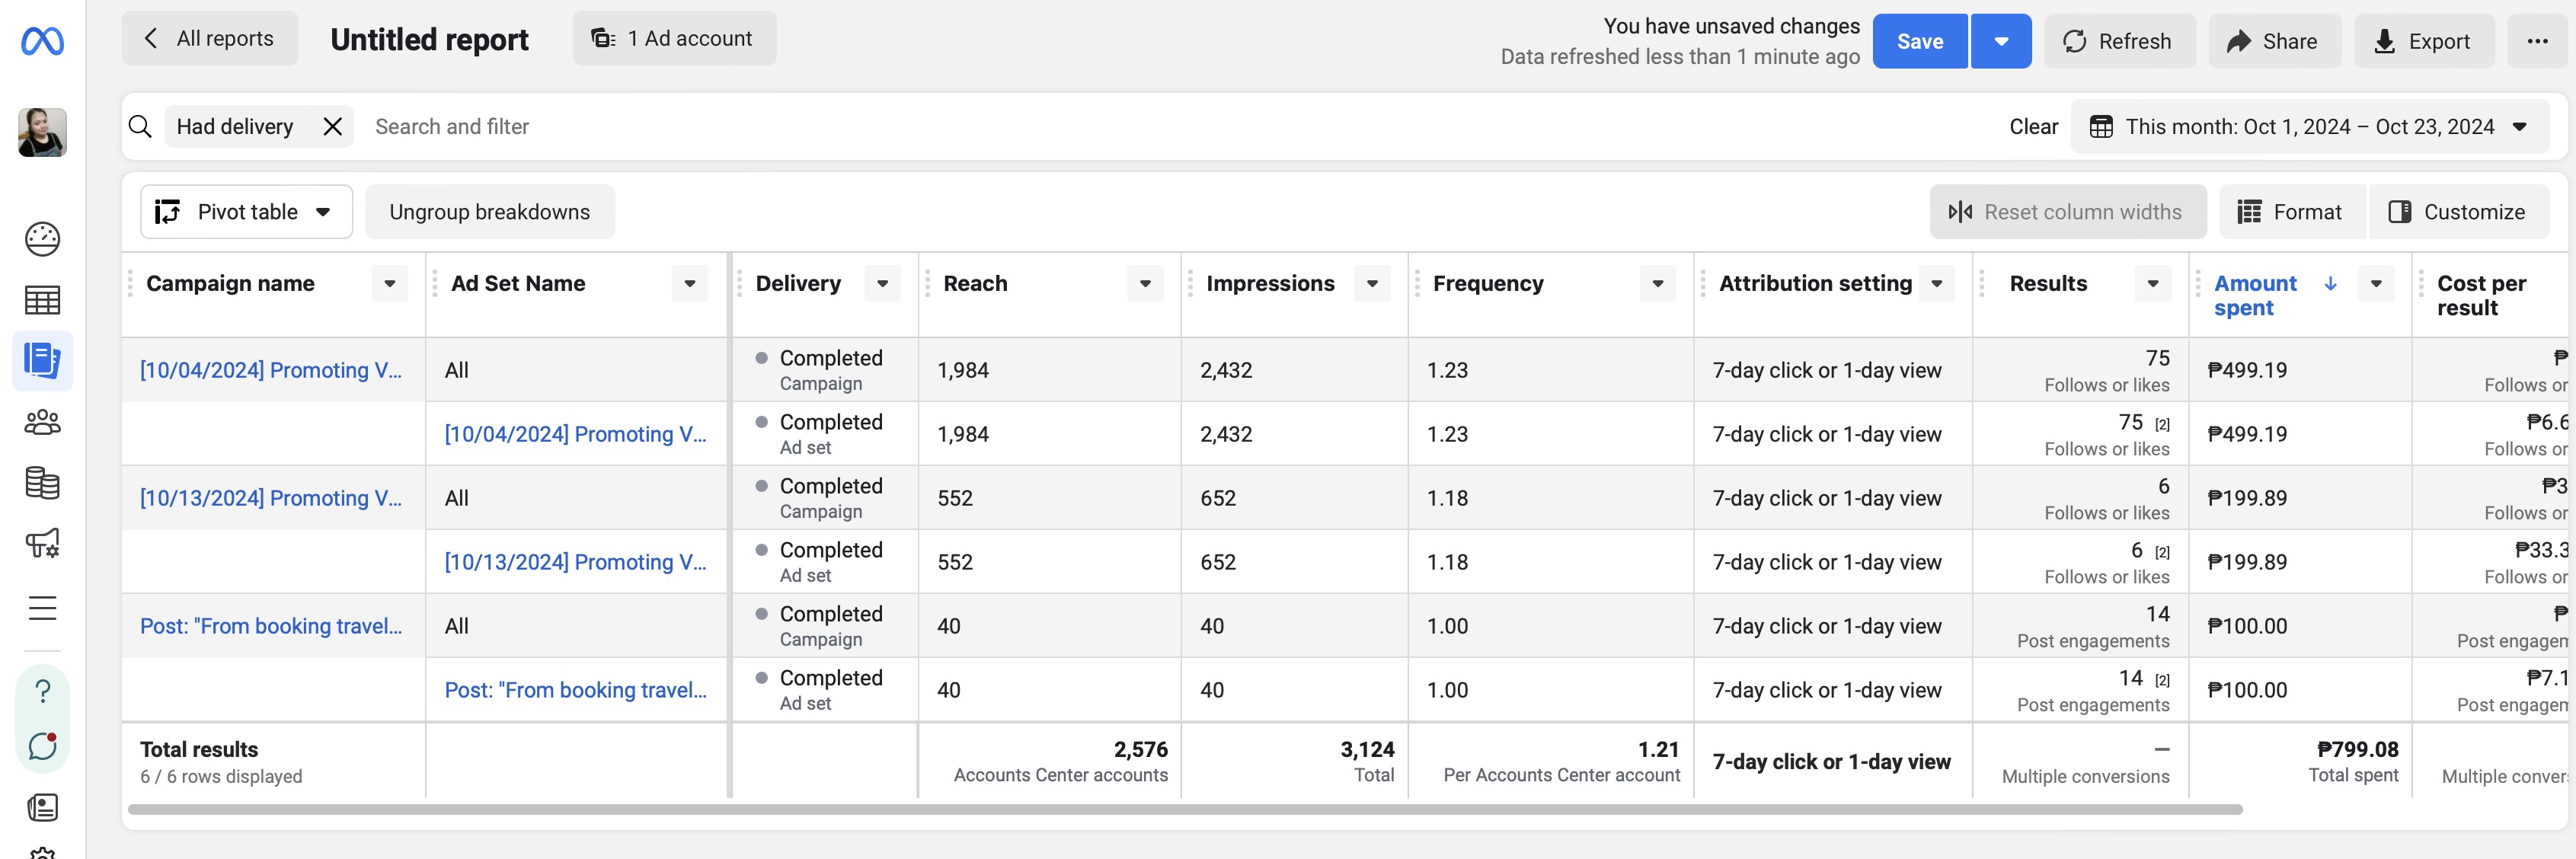Screen dimensions: 2576x859
Task: Open the megaphone advertising settings icon
Action: click(x=42, y=544)
